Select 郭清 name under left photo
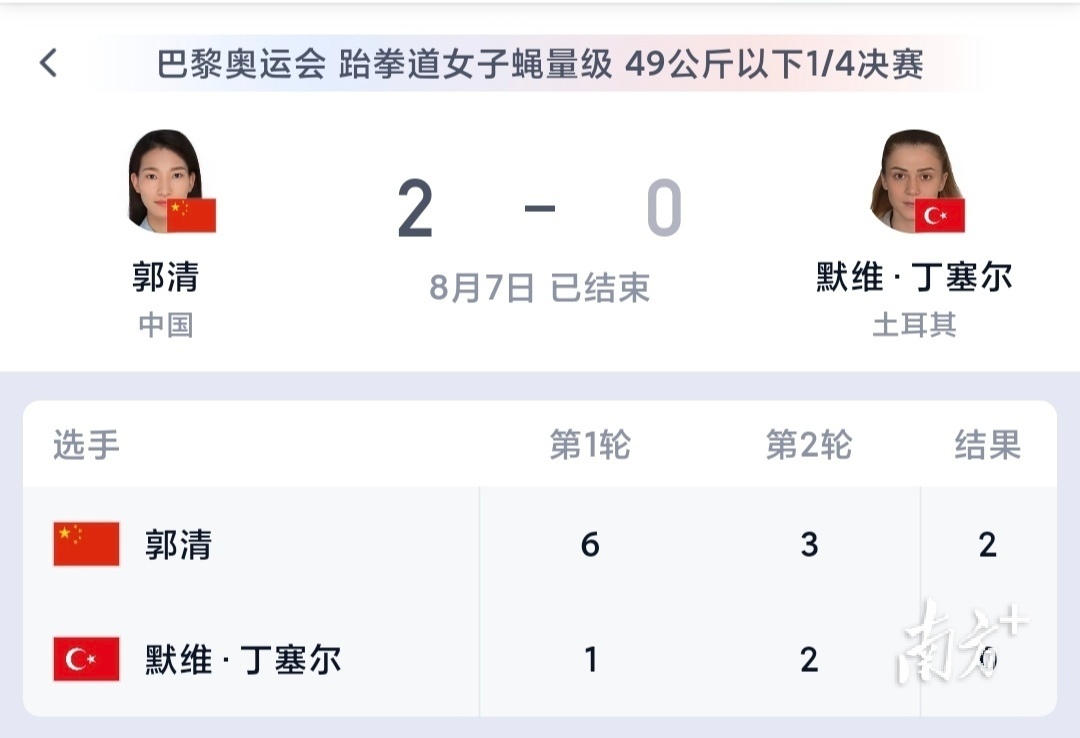Image resolution: width=1080 pixels, height=738 pixels. 165,277
